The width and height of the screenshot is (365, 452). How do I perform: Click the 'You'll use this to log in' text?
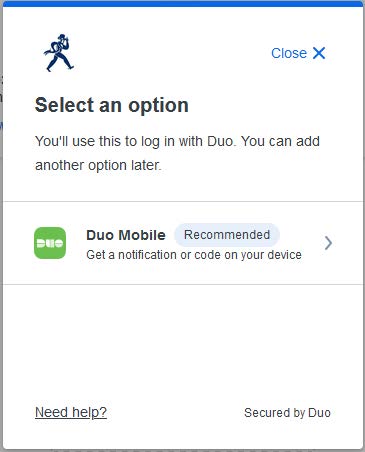(x=177, y=141)
